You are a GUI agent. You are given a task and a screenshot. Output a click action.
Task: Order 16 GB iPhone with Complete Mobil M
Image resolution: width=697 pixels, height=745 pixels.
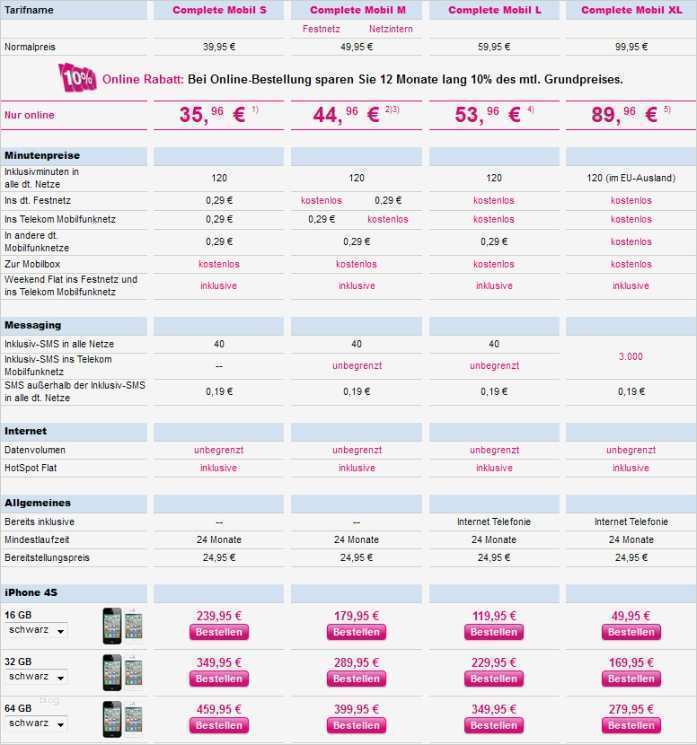click(x=356, y=632)
